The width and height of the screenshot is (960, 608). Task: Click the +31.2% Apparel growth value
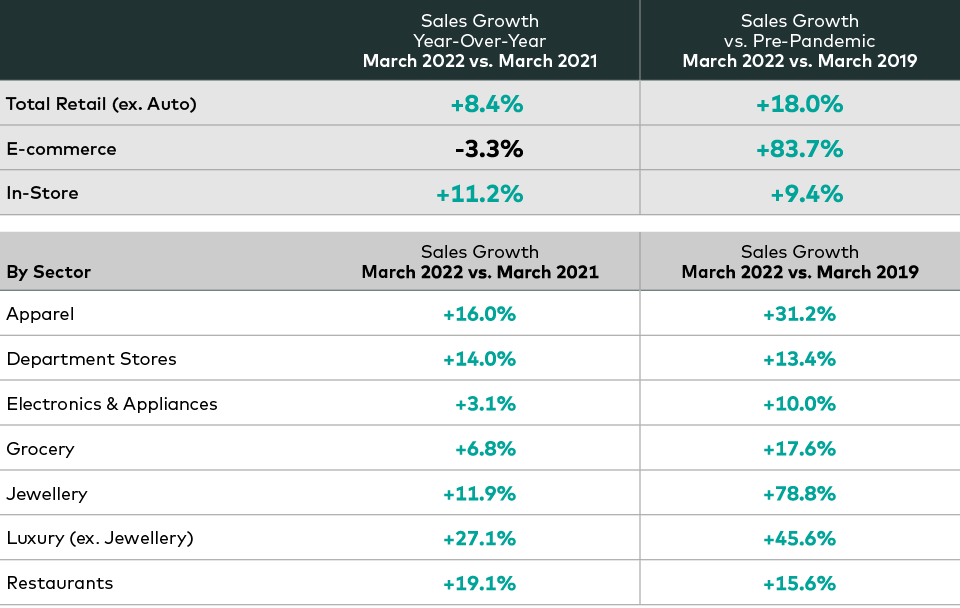[799, 314]
